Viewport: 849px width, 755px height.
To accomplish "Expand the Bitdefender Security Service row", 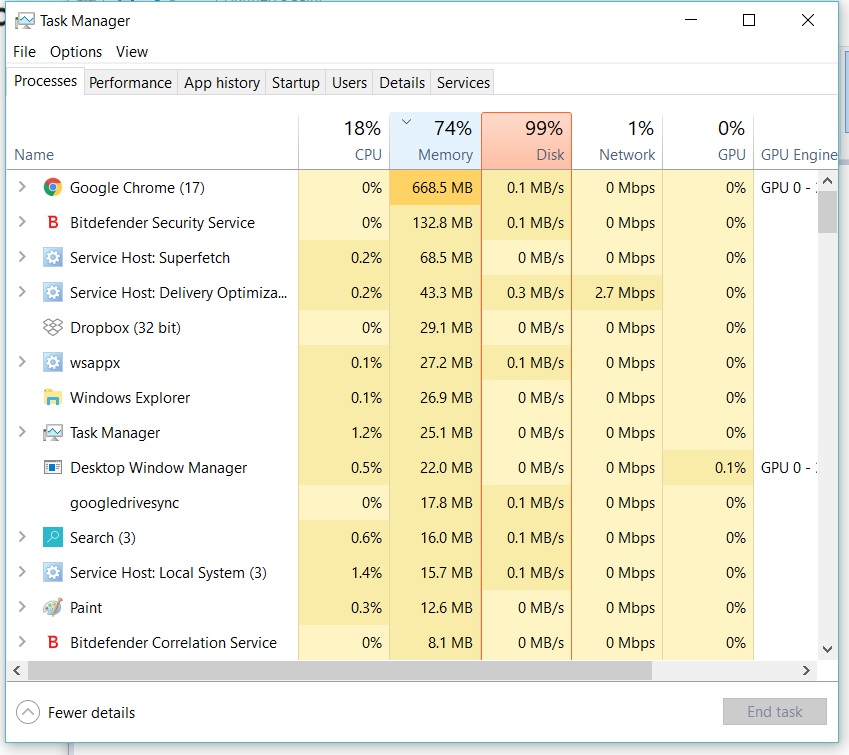I will pyautogui.click(x=22, y=222).
